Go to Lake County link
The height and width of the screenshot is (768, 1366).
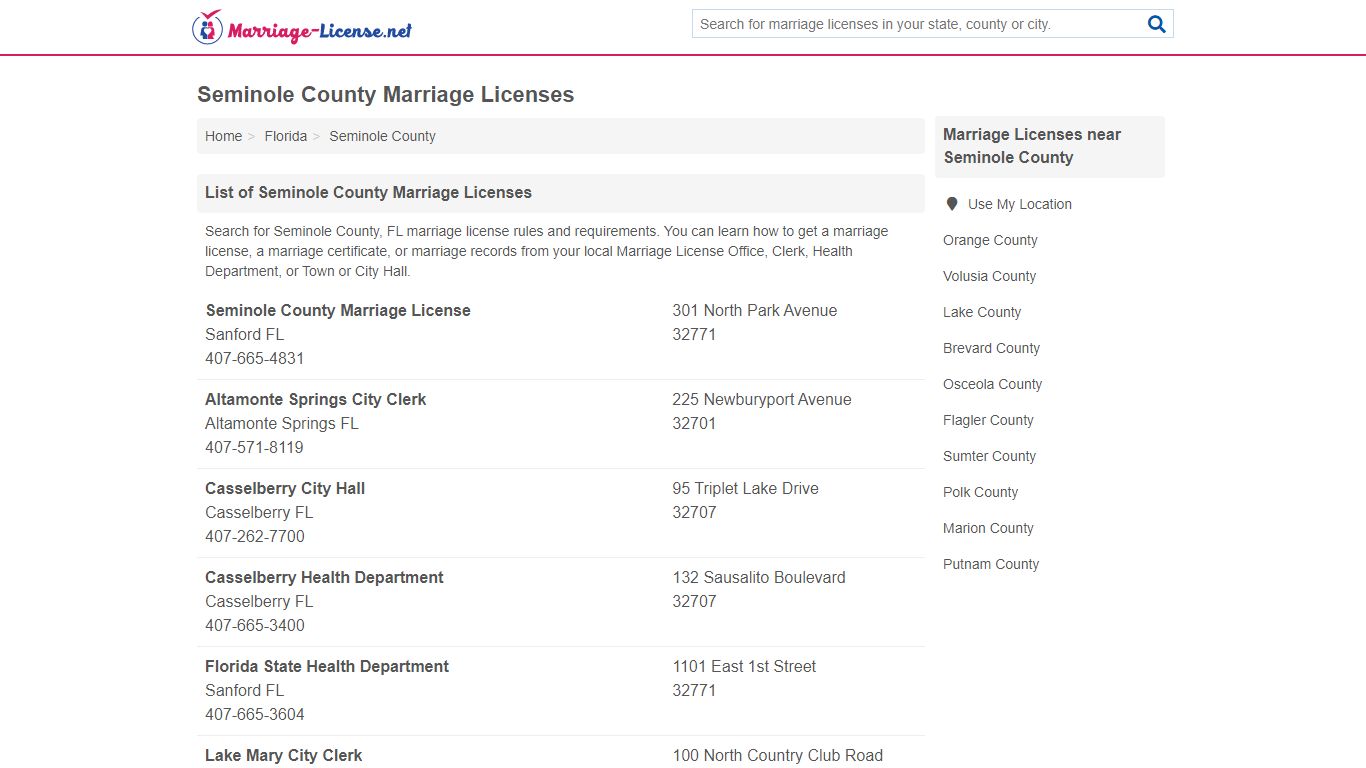(x=982, y=312)
